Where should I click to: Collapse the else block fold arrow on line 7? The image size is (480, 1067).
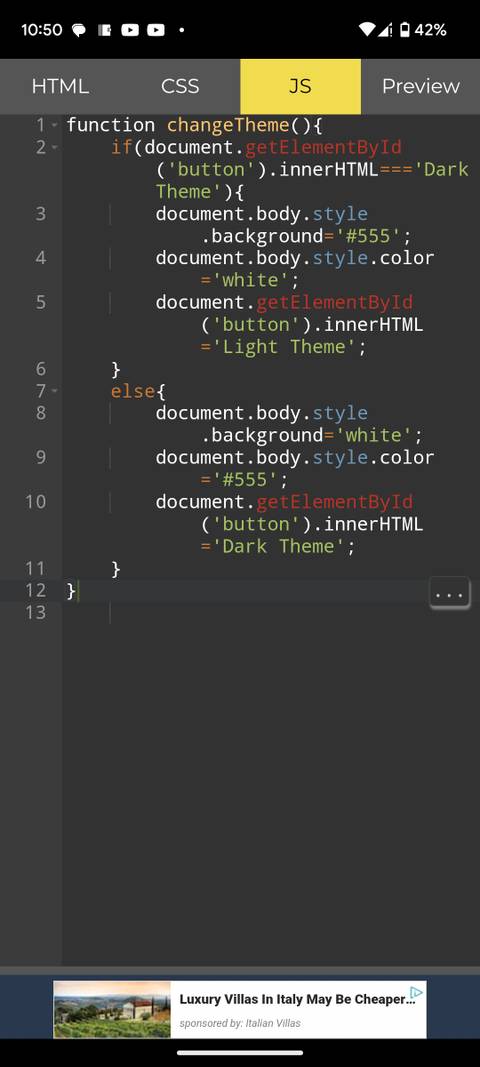pos(54,391)
